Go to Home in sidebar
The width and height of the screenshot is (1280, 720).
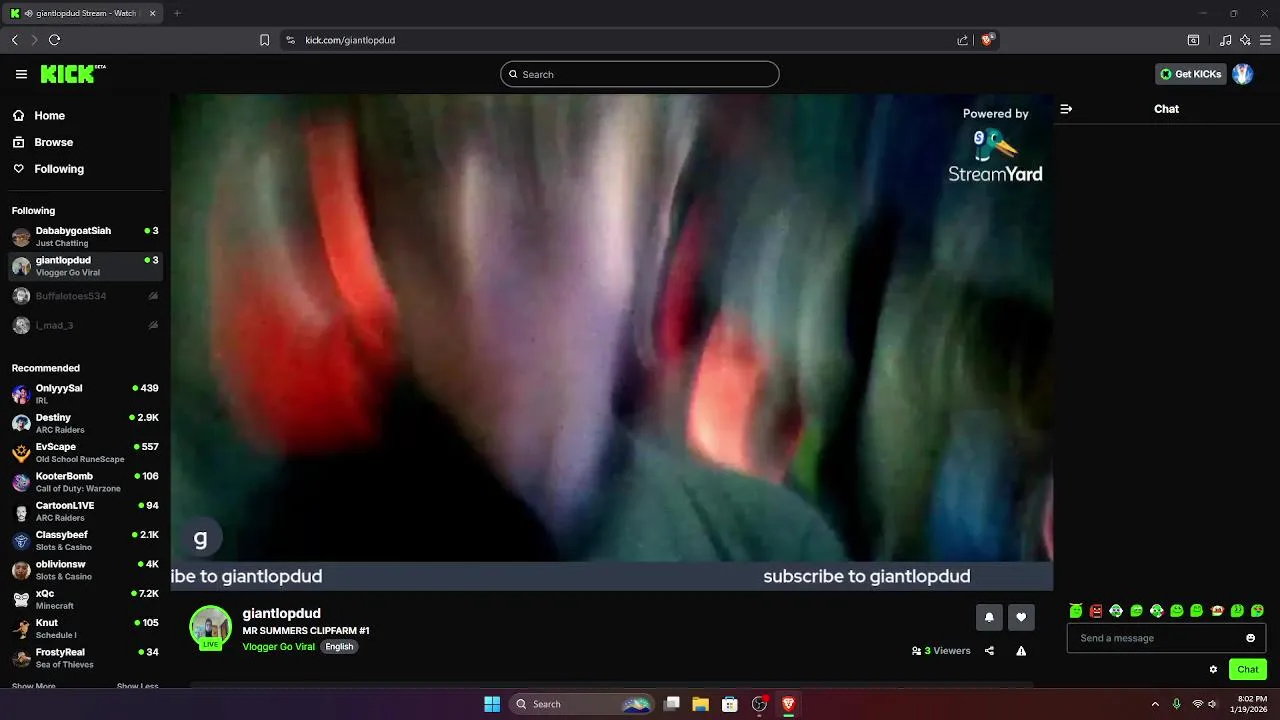tap(85, 115)
